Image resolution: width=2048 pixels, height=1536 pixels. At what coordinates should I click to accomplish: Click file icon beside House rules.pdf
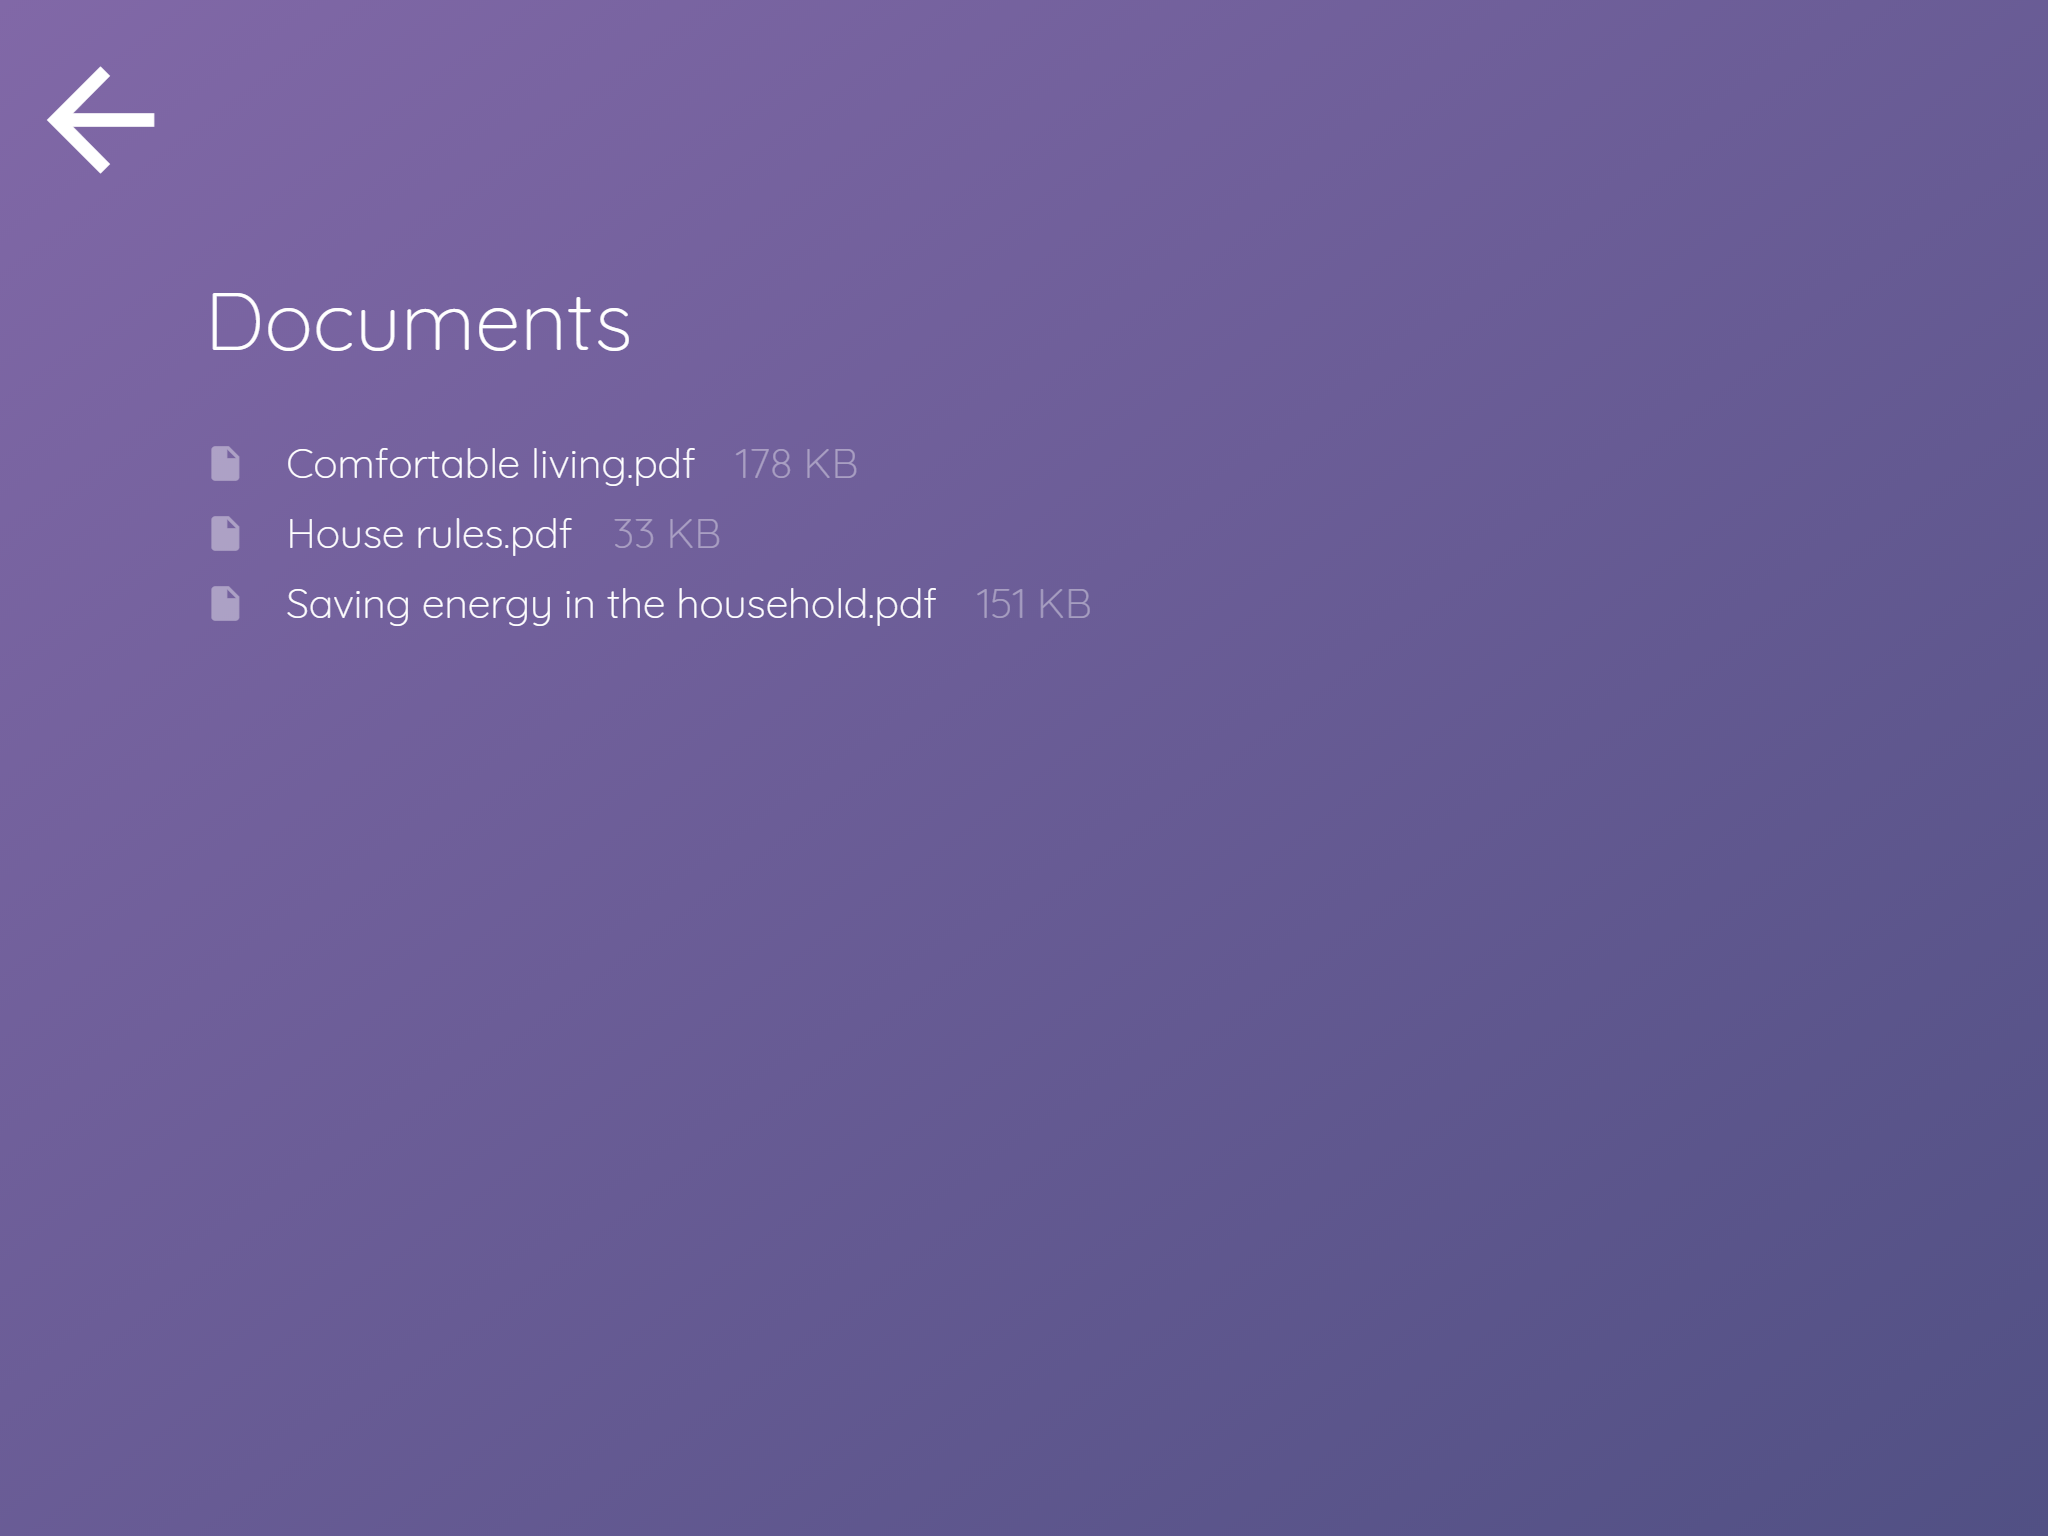pos(225,534)
